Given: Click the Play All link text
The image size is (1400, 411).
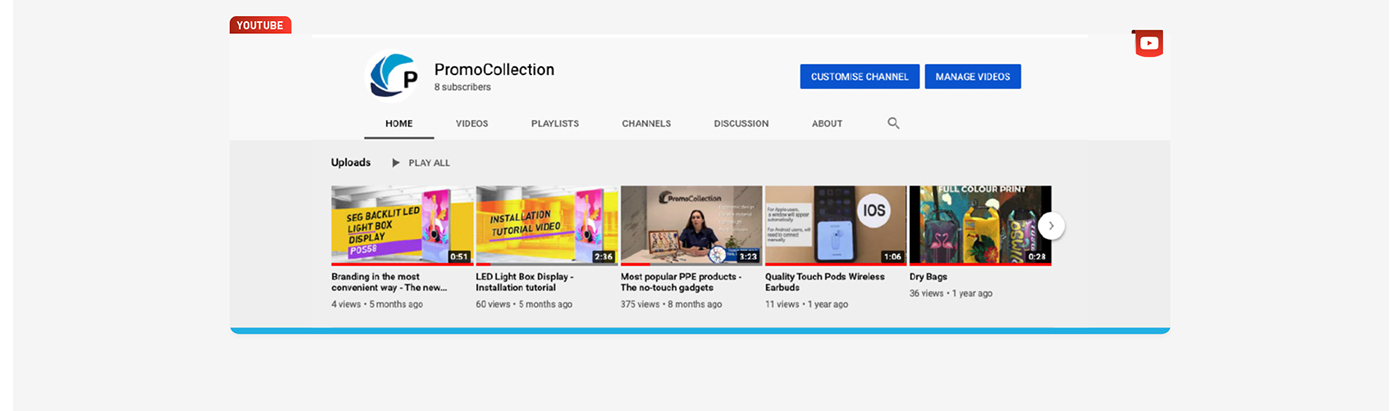Looking at the screenshot, I should coord(429,163).
